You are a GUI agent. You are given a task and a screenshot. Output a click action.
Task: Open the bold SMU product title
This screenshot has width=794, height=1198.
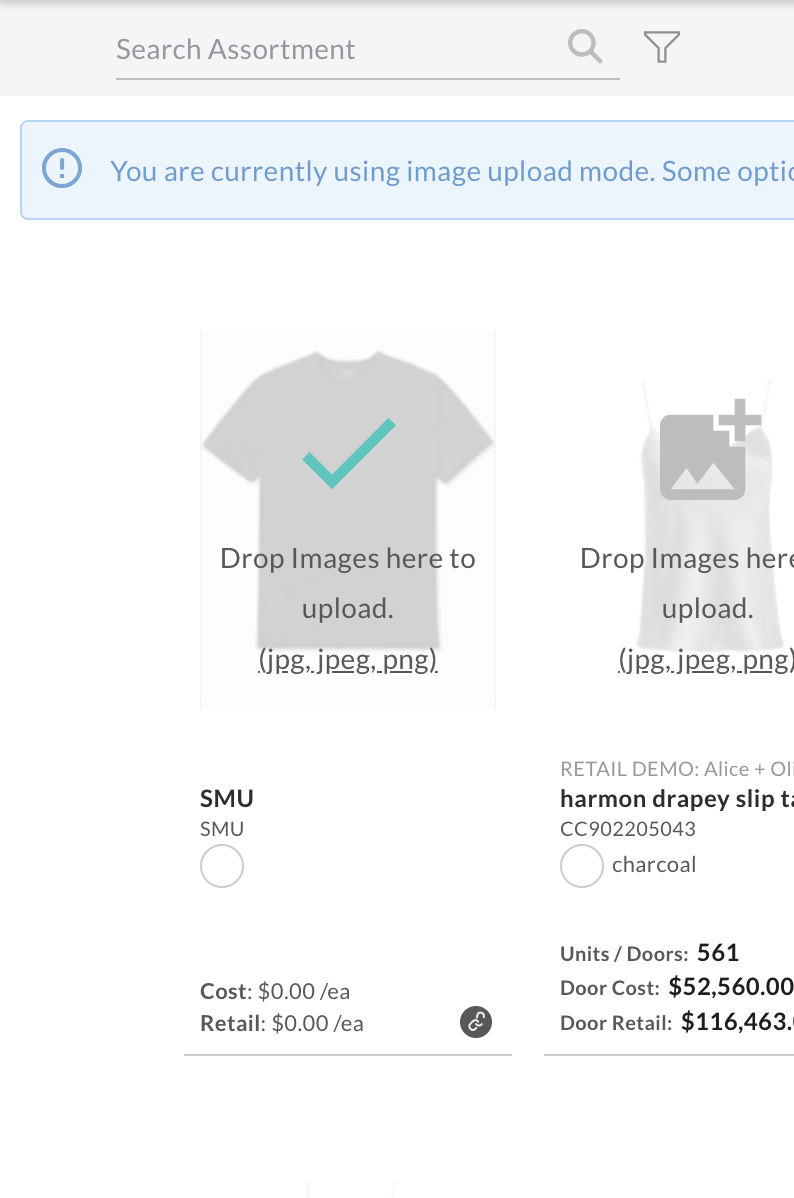(x=227, y=798)
